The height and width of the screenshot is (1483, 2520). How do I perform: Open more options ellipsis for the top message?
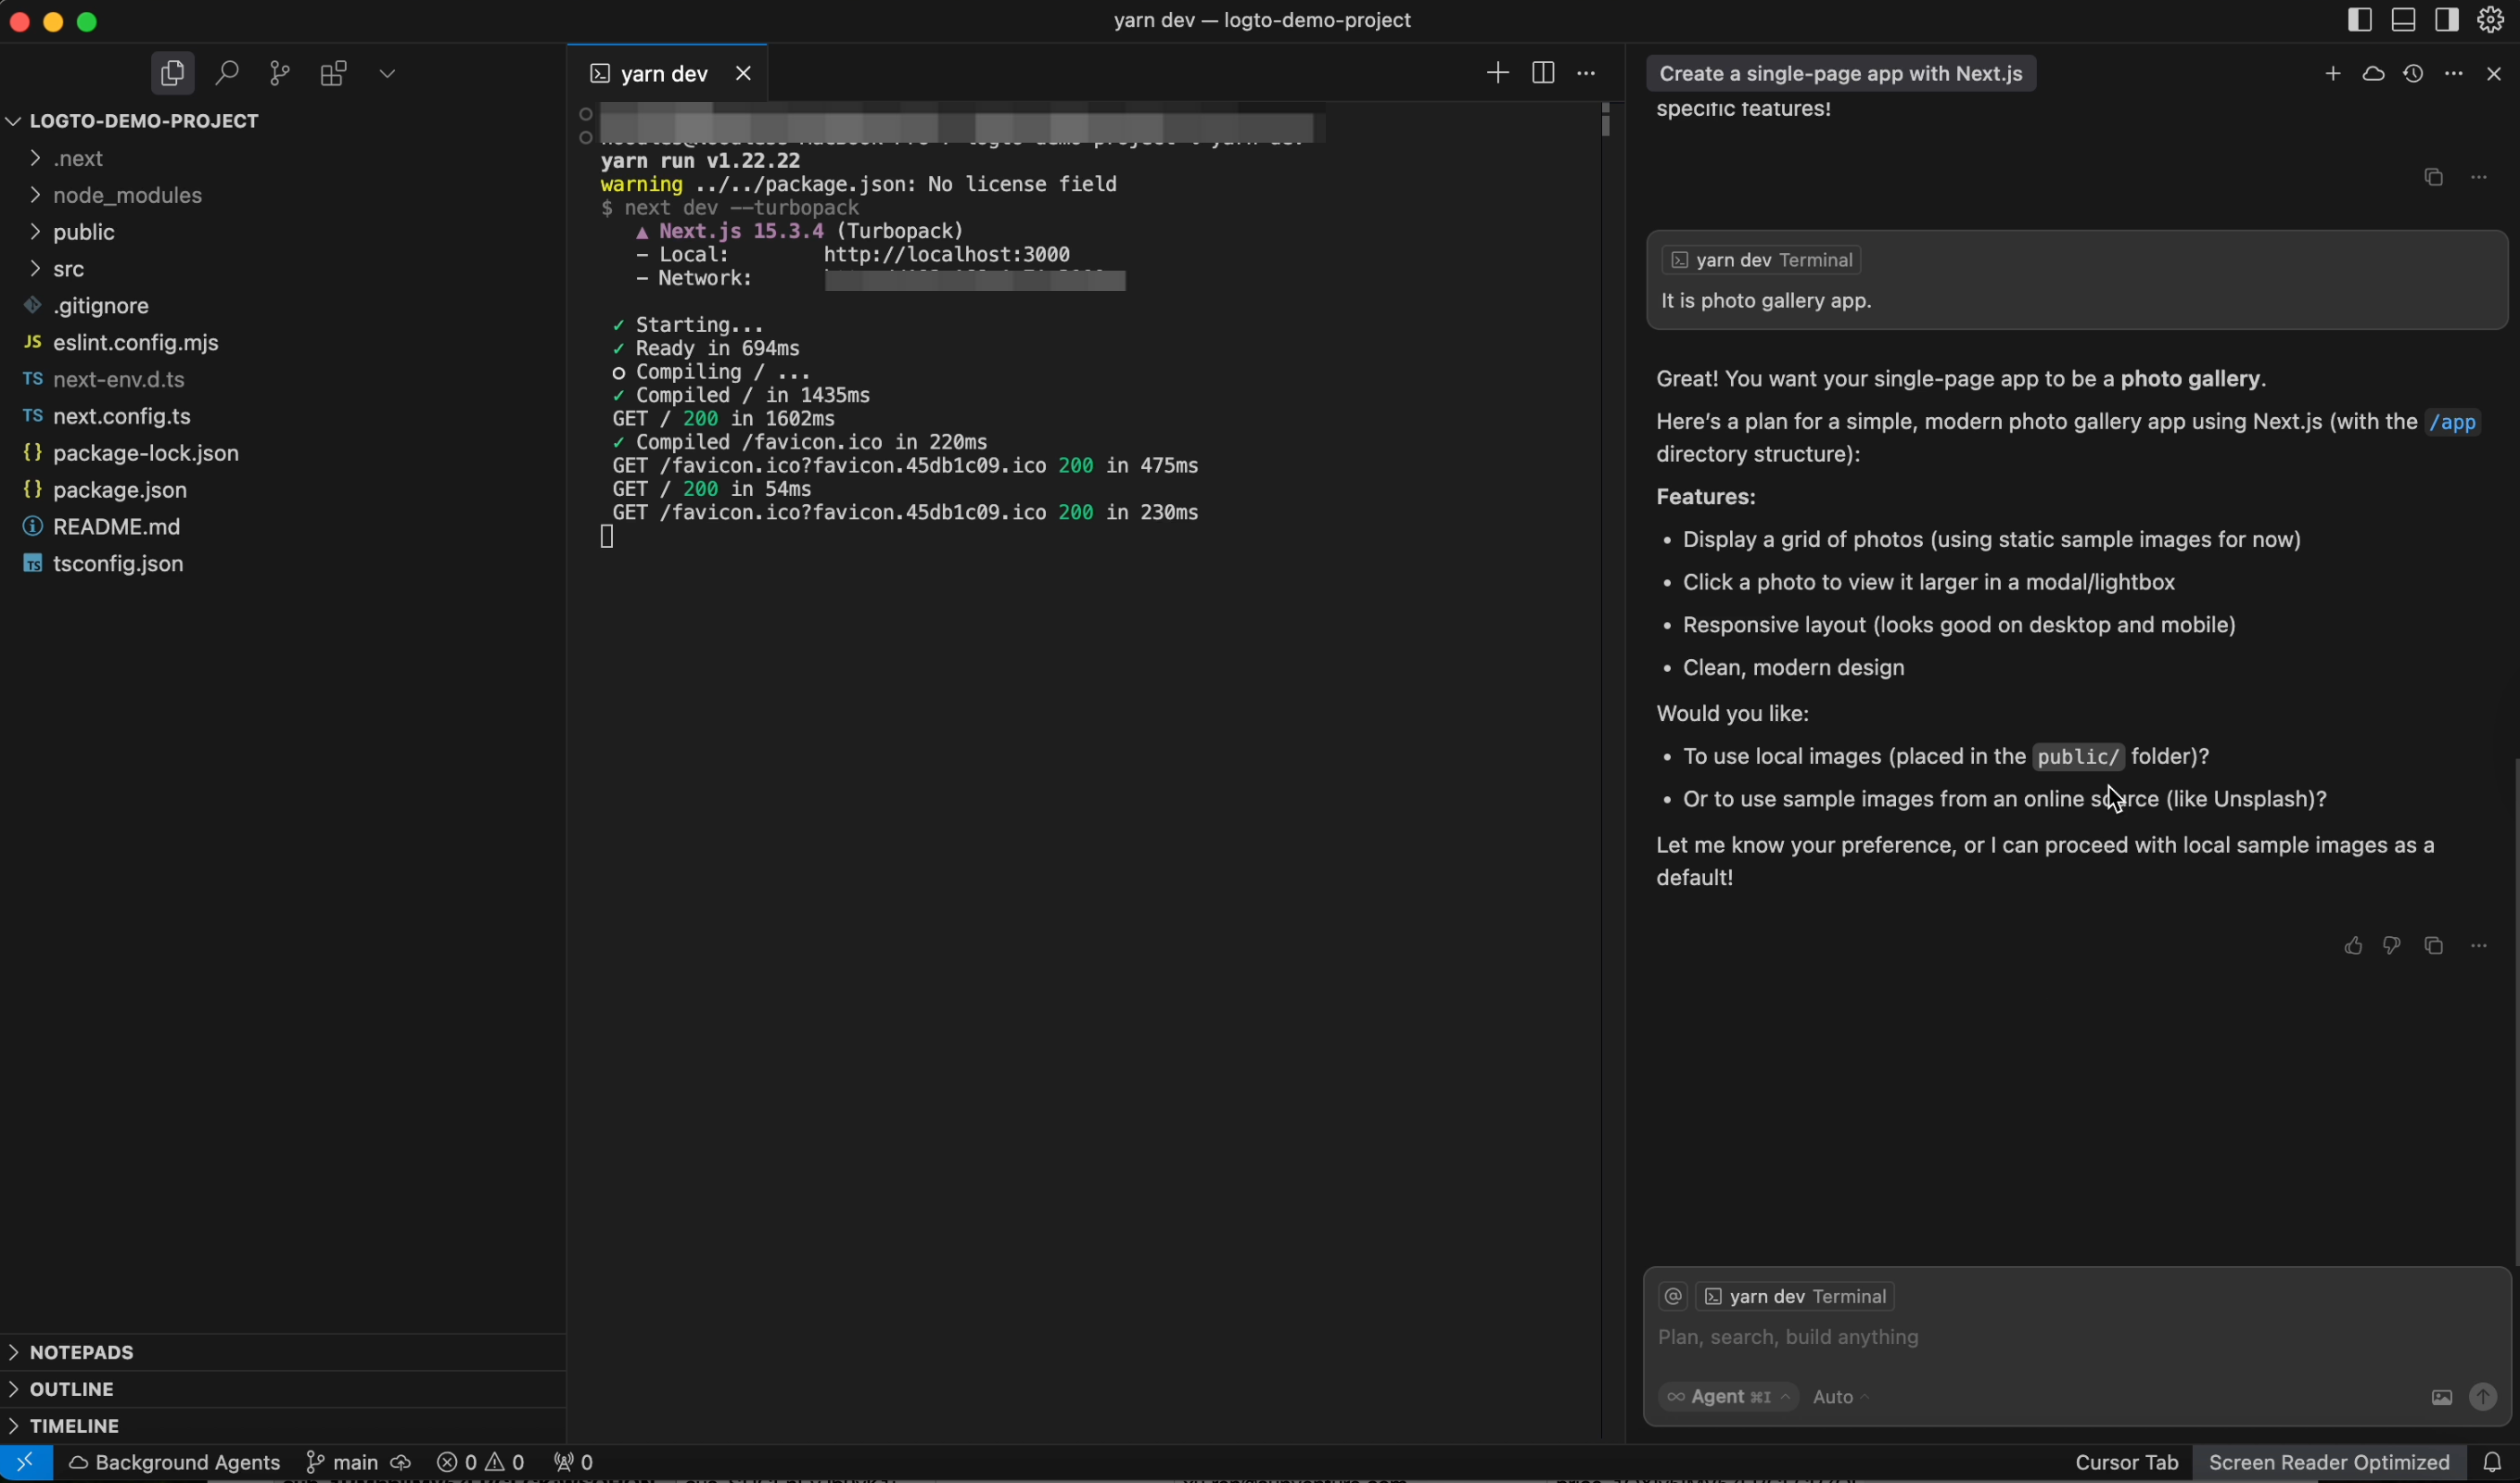[2479, 177]
